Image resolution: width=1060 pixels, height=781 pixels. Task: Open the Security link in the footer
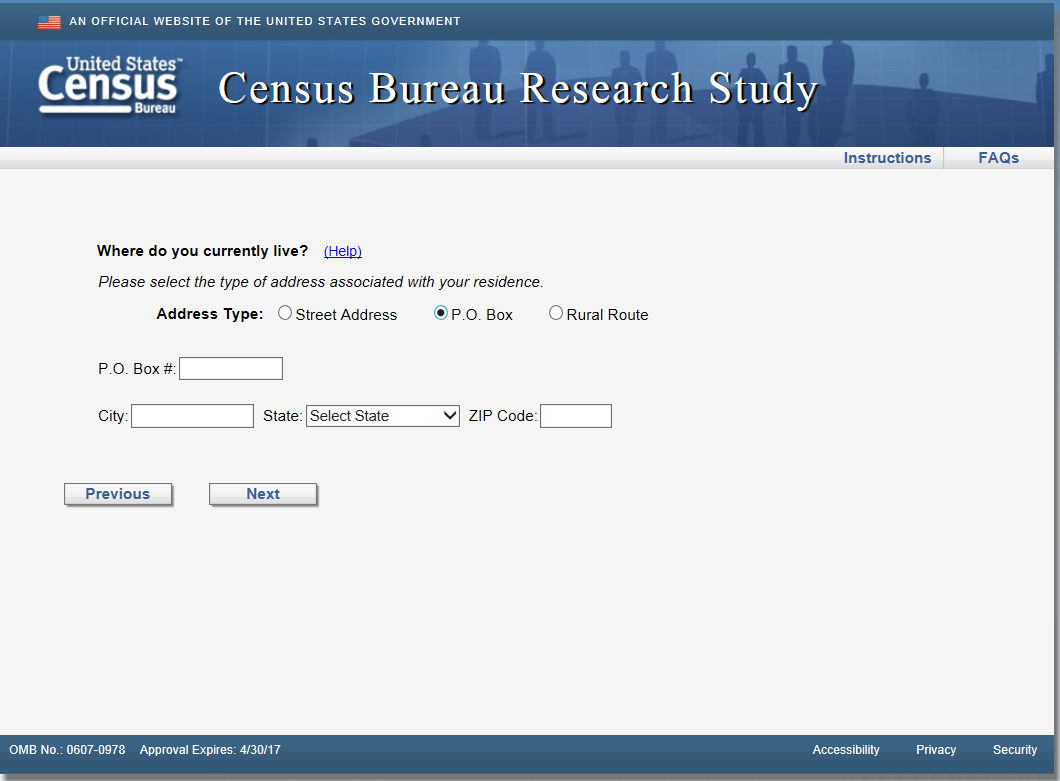1015,750
